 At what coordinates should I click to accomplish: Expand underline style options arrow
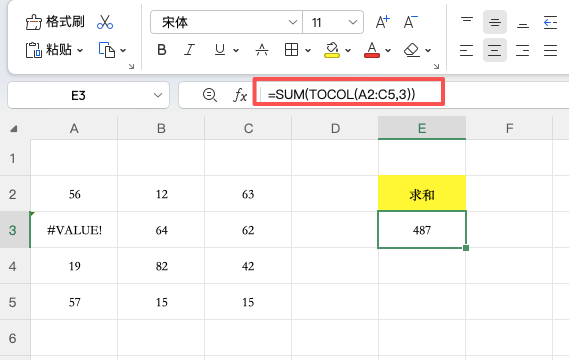[x=236, y=50]
